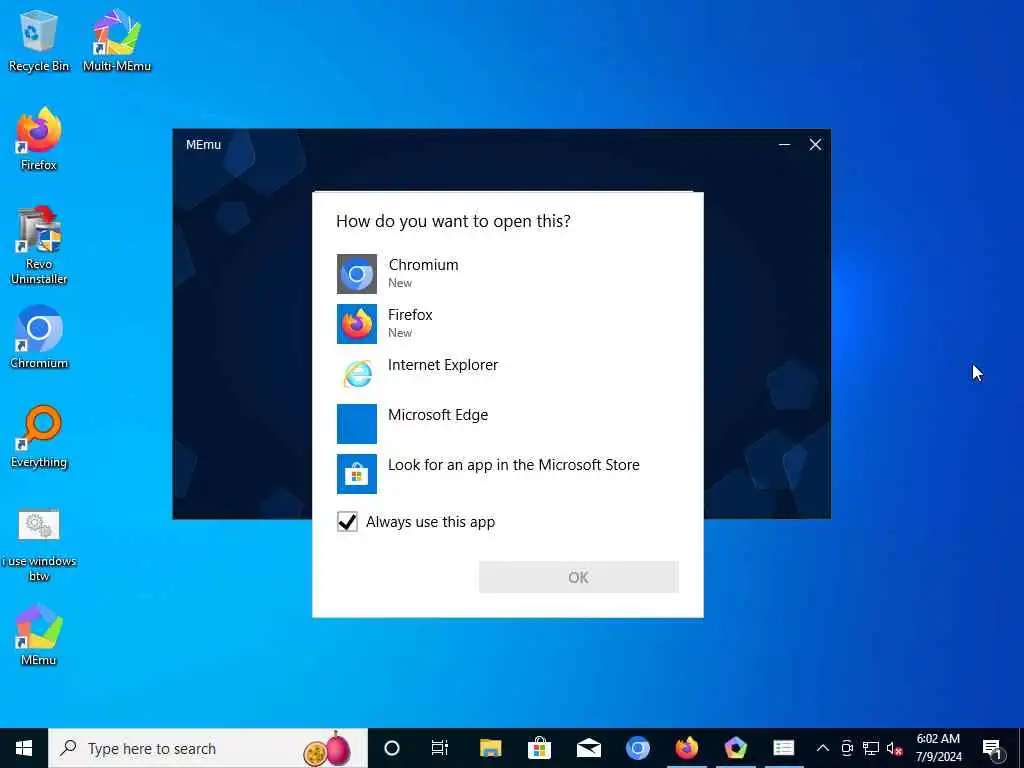Click the OK button in the dialog
The height and width of the screenshot is (768, 1024).
click(x=579, y=577)
